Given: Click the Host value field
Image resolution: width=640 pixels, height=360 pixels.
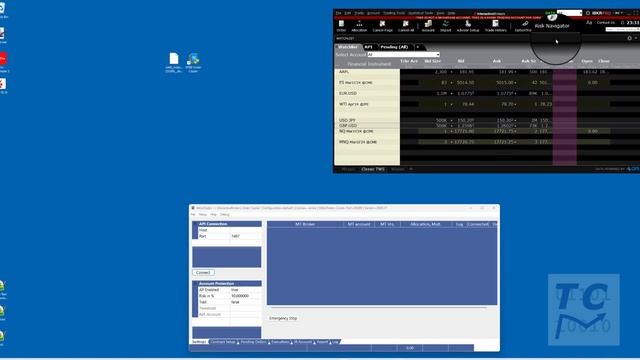Looking at the screenshot, I should (245, 230).
